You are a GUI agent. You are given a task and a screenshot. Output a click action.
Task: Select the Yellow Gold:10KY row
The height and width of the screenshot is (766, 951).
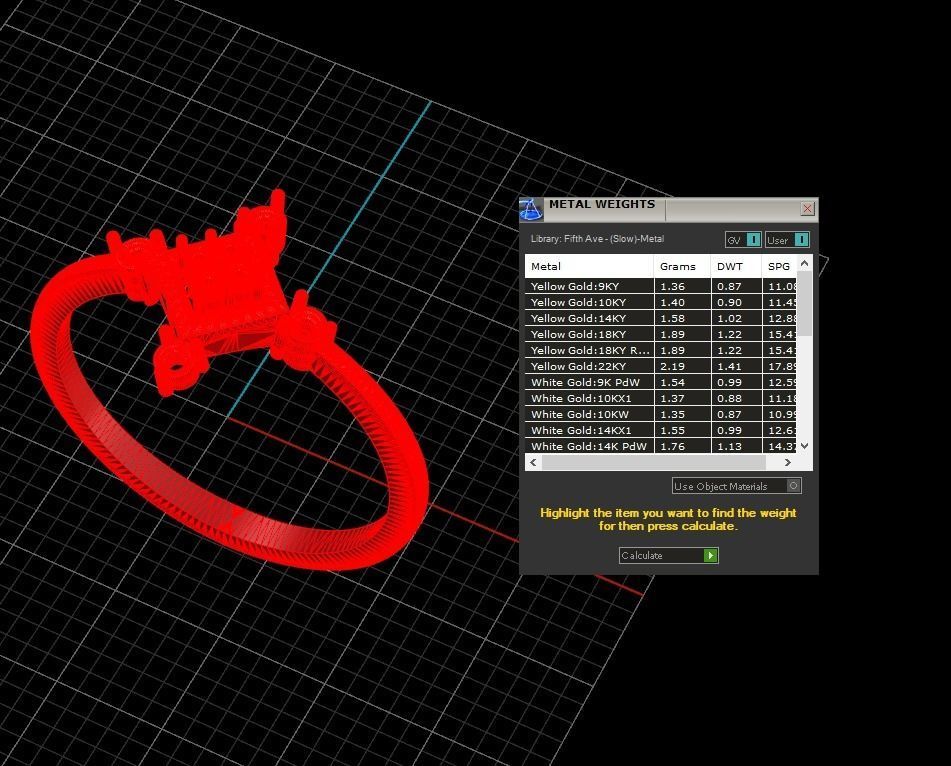(x=660, y=302)
